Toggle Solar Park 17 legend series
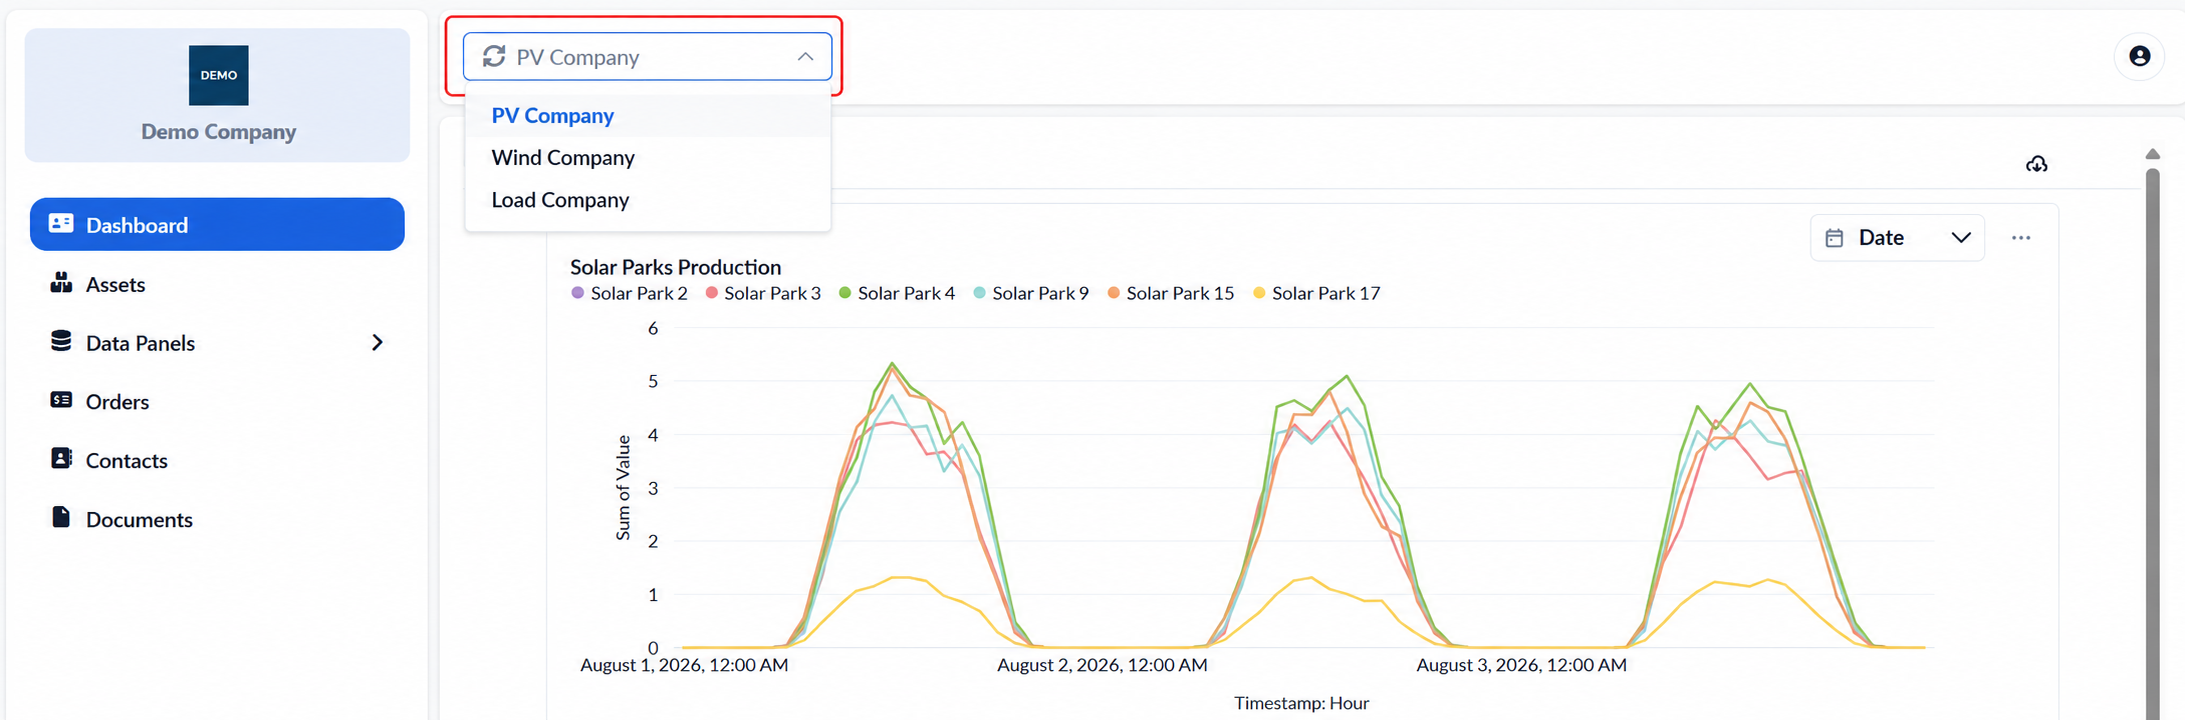 (1317, 293)
